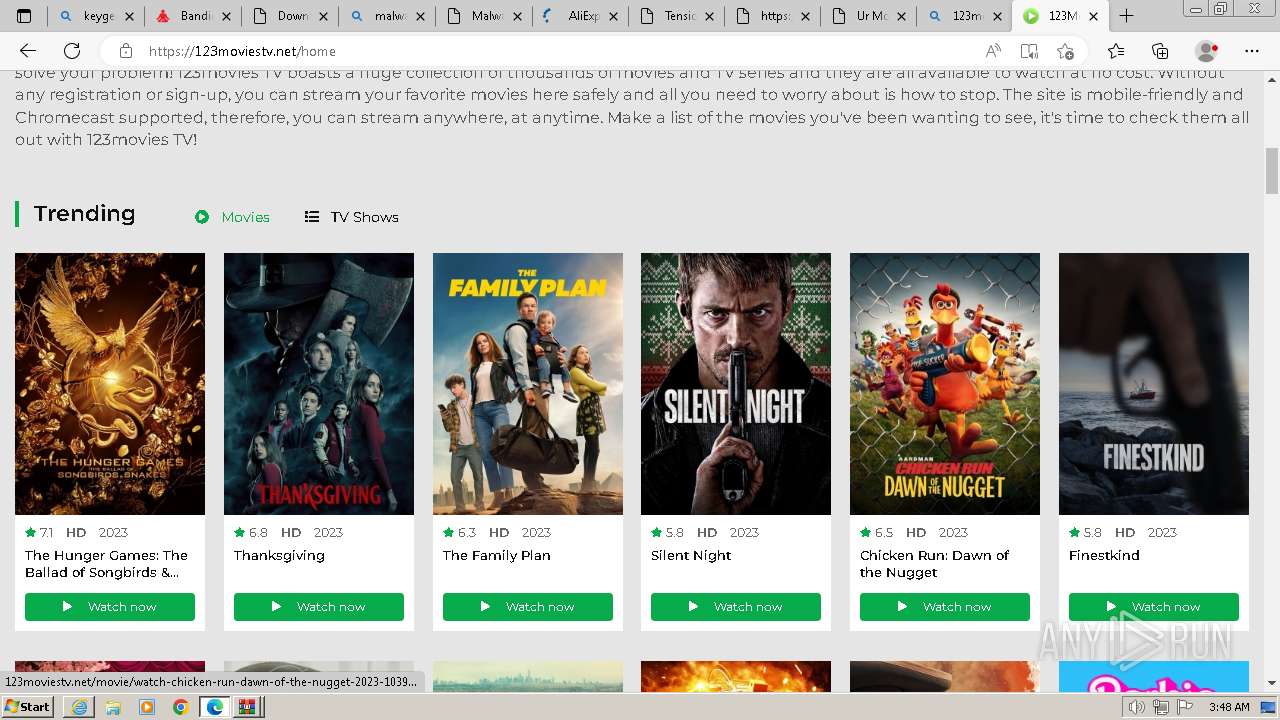Switch to the AliExp tab
Image resolution: width=1280 pixels, height=720 pixels.
tap(579, 16)
